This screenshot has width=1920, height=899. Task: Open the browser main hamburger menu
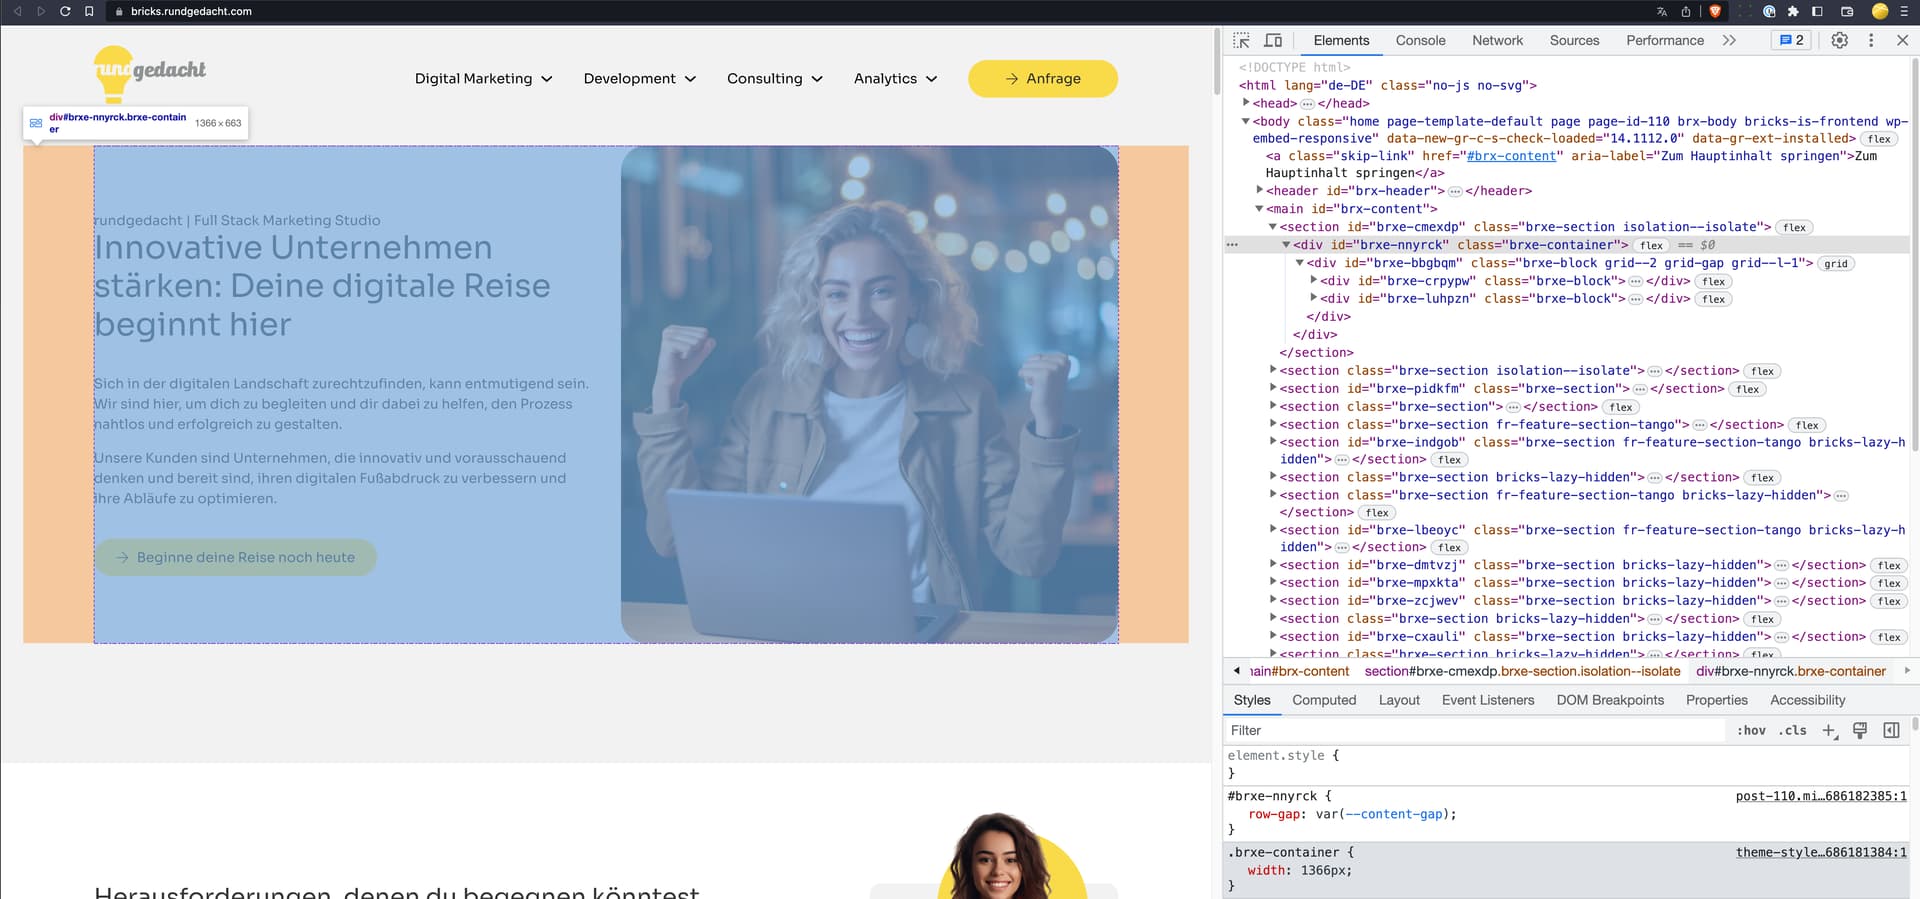pyautogui.click(x=1904, y=12)
